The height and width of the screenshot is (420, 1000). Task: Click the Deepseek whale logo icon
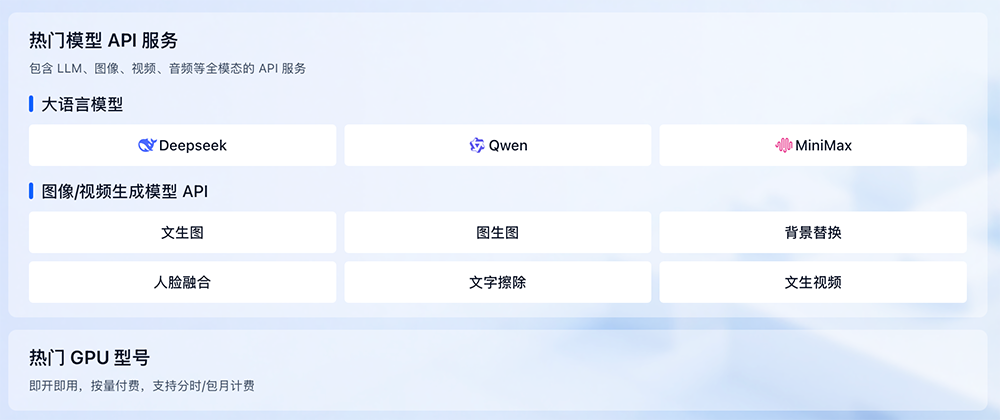(147, 145)
